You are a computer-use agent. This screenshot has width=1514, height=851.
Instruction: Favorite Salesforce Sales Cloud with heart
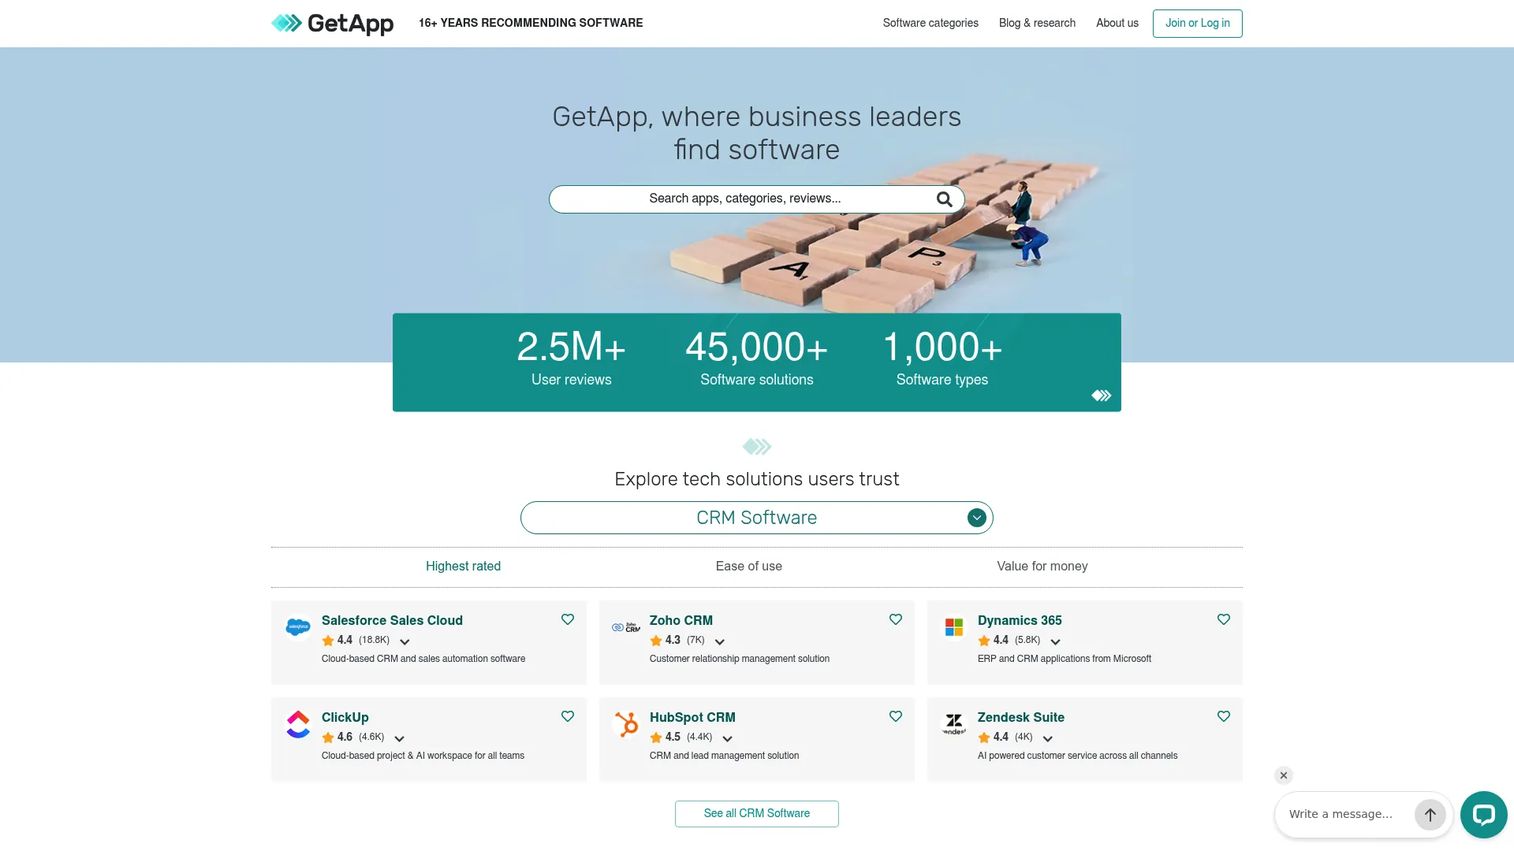click(x=567, y=619)
